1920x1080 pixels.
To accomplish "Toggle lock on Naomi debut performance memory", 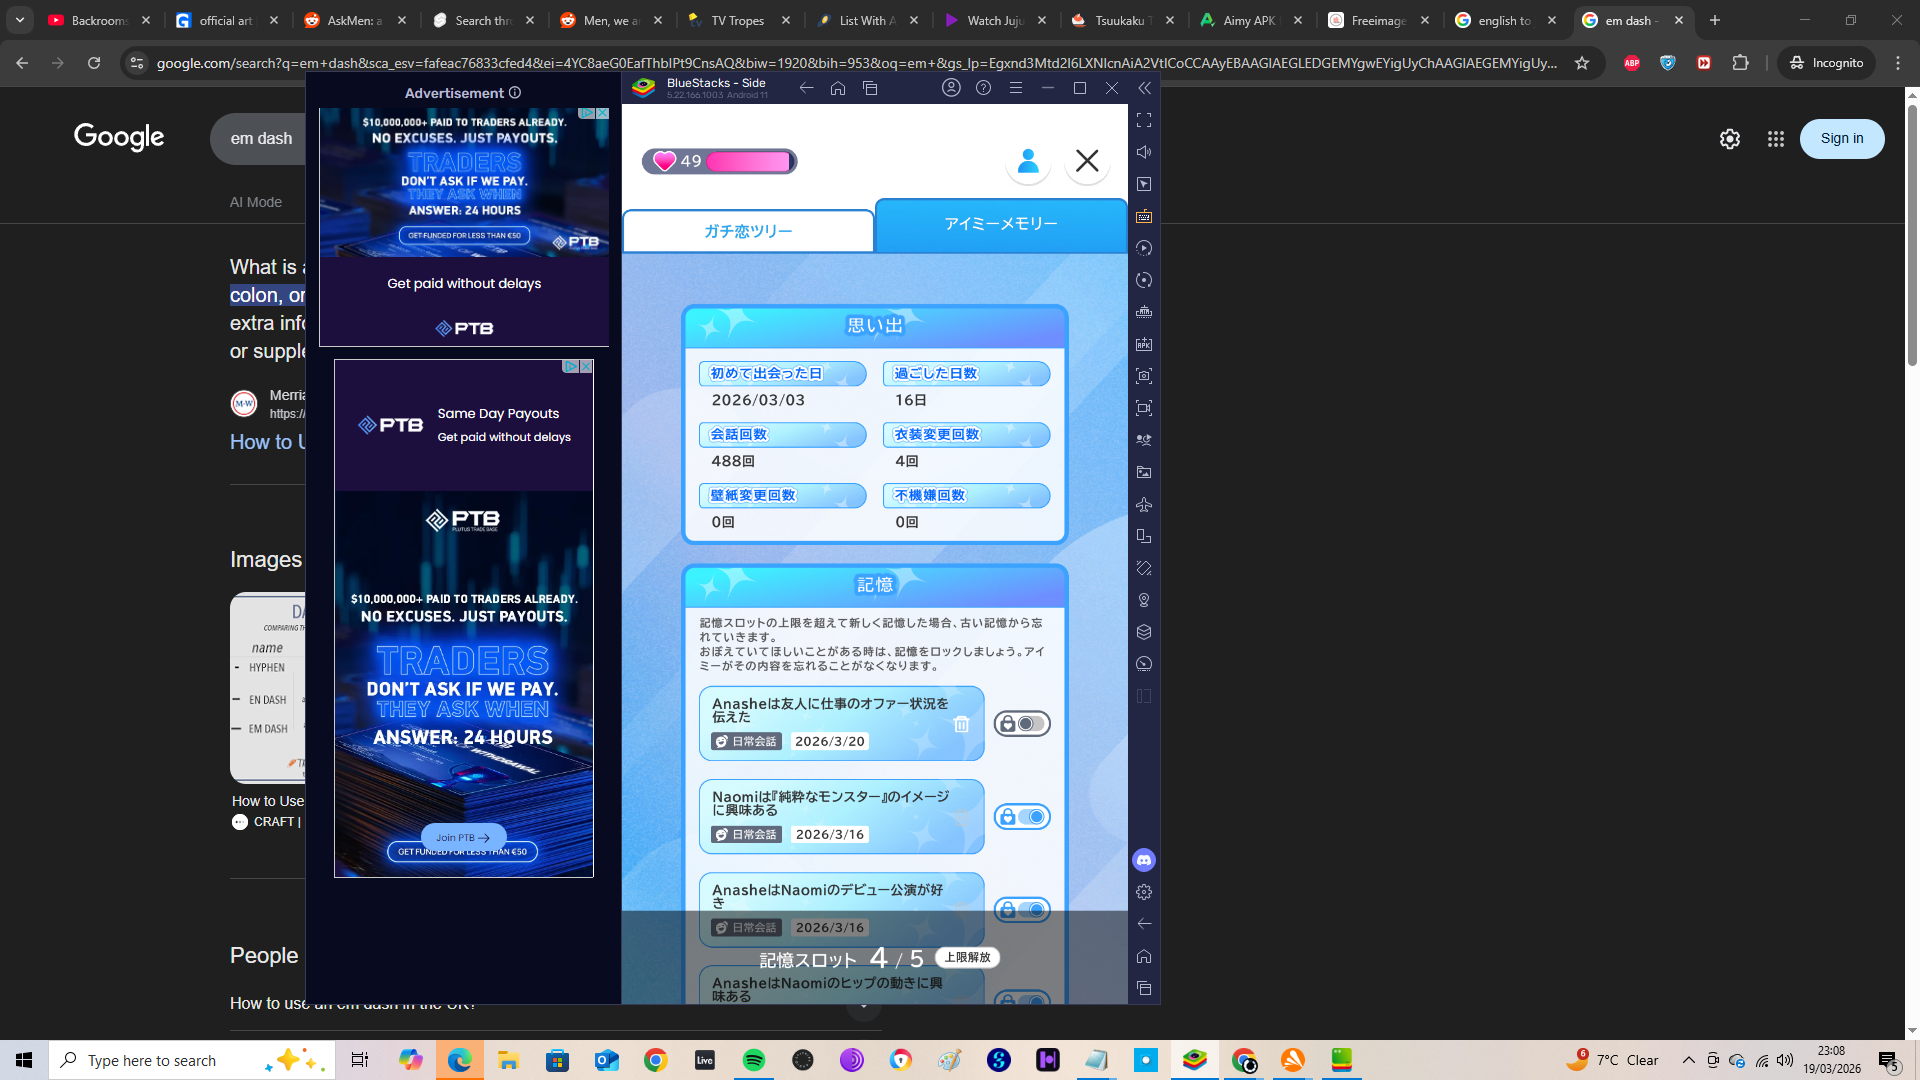I will 1022,910.
